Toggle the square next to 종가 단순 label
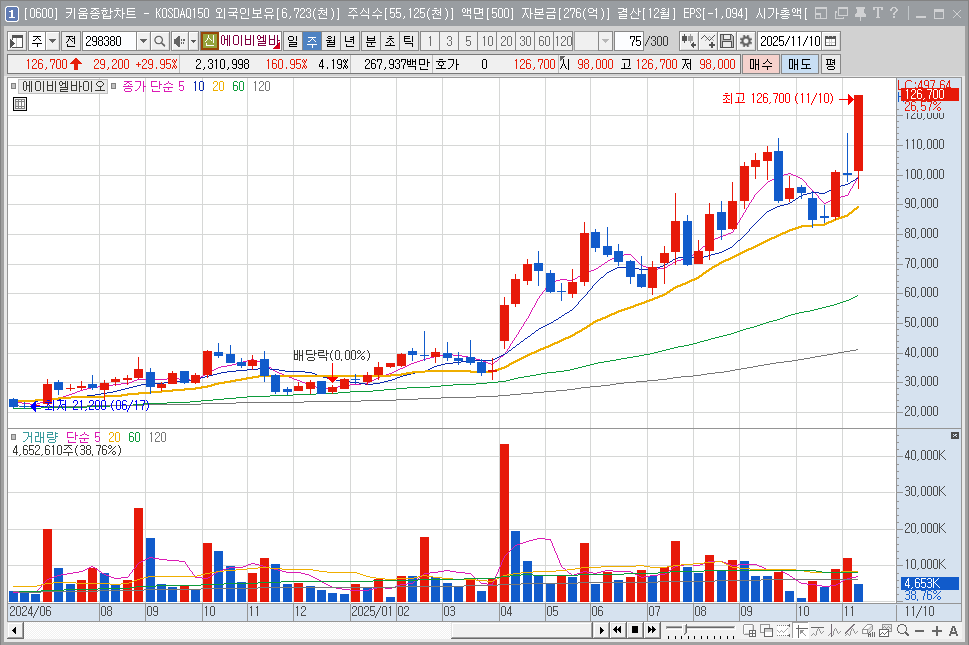The image size is (969, 645). click(x=113, y=86)
